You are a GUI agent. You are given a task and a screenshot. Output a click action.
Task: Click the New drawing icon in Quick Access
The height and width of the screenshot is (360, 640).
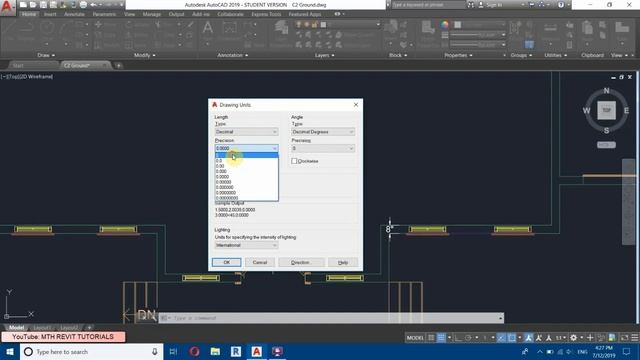pos(23,5)
